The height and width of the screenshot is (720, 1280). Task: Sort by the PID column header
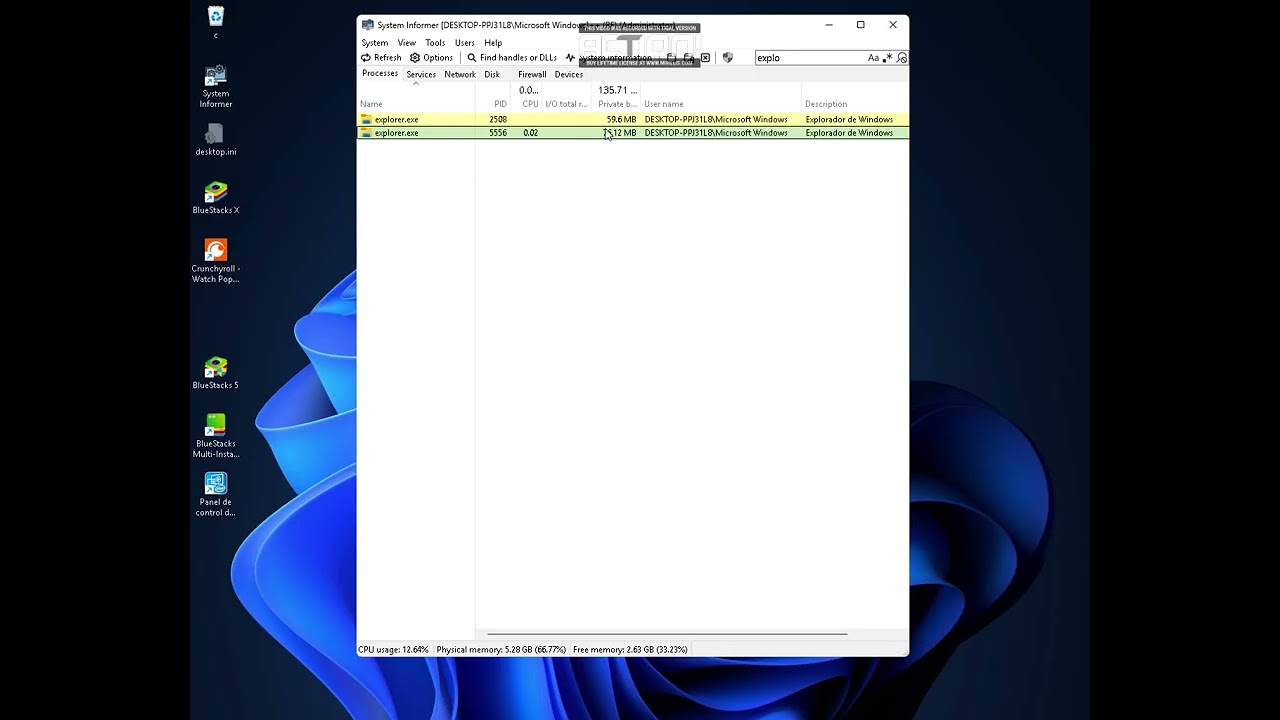(x=494, y=104)
